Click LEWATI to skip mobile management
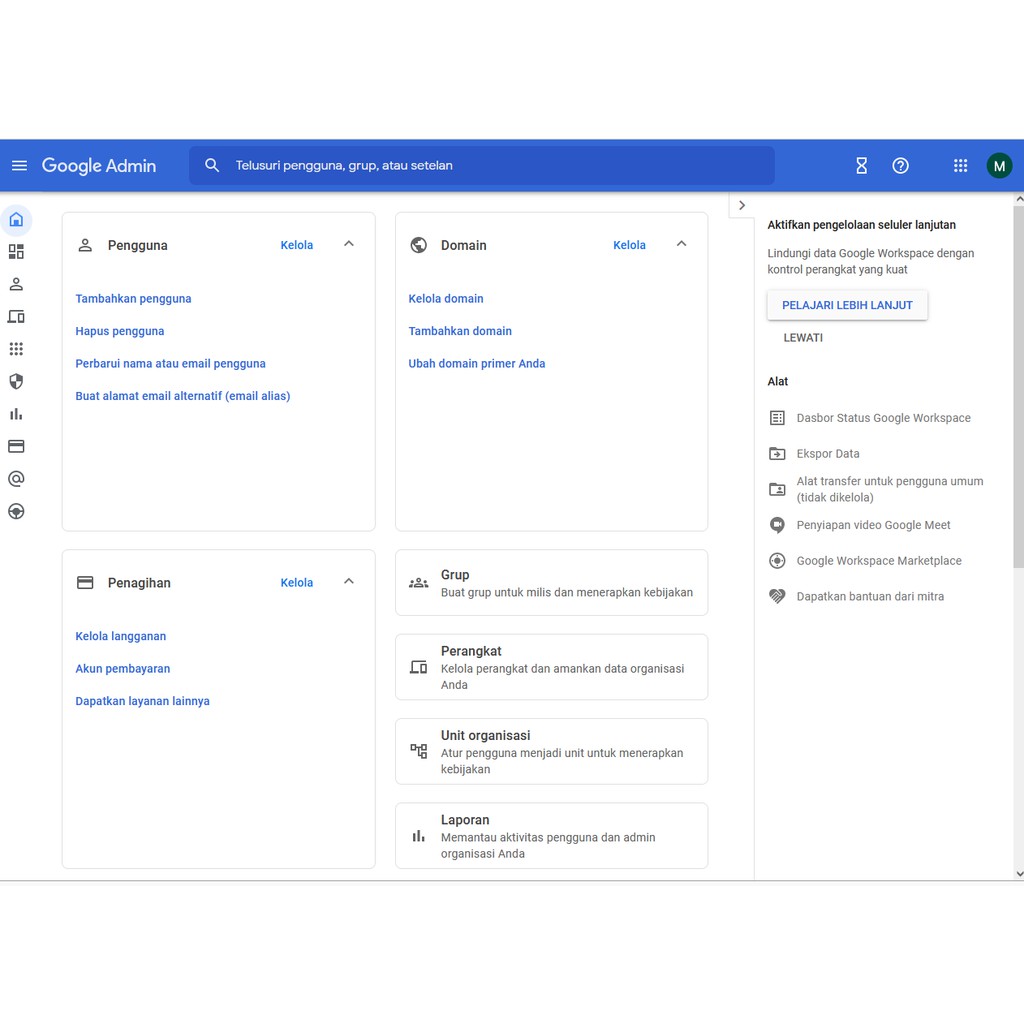Image resolution: width=1024 pixels, height=1024 pixels. tap(803, 337)
